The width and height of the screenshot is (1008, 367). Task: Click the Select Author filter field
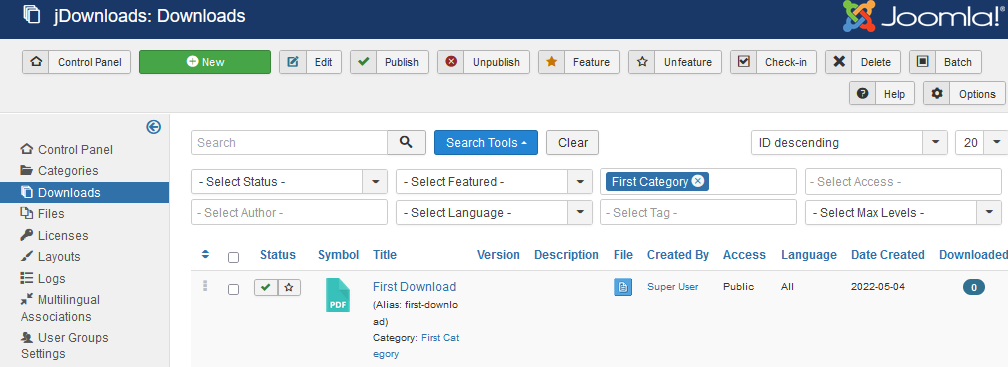point(289,213)
